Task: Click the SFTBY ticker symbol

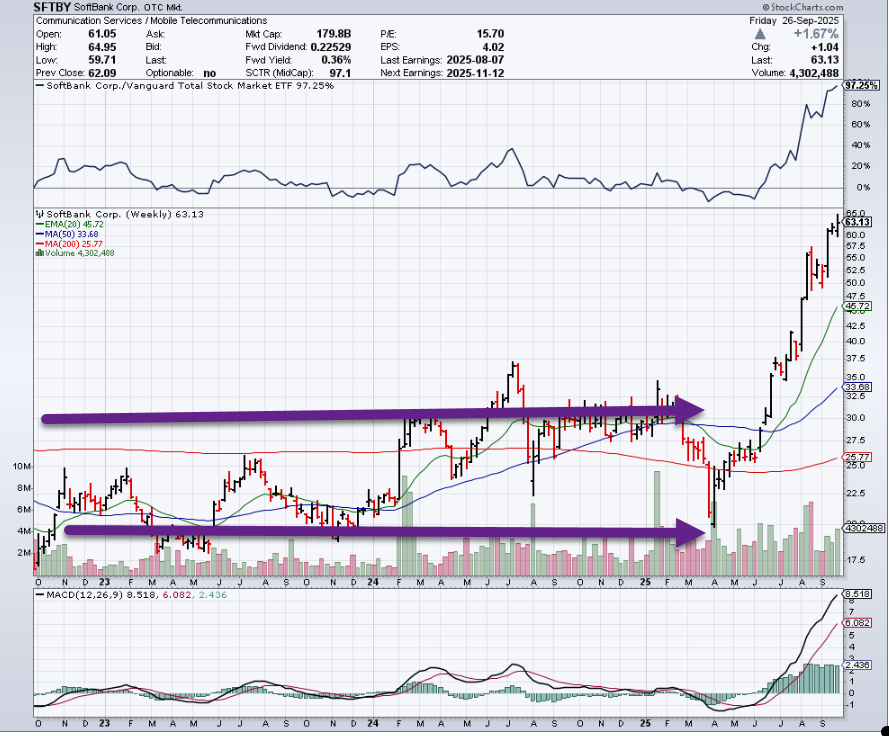Action: (55, 6)
